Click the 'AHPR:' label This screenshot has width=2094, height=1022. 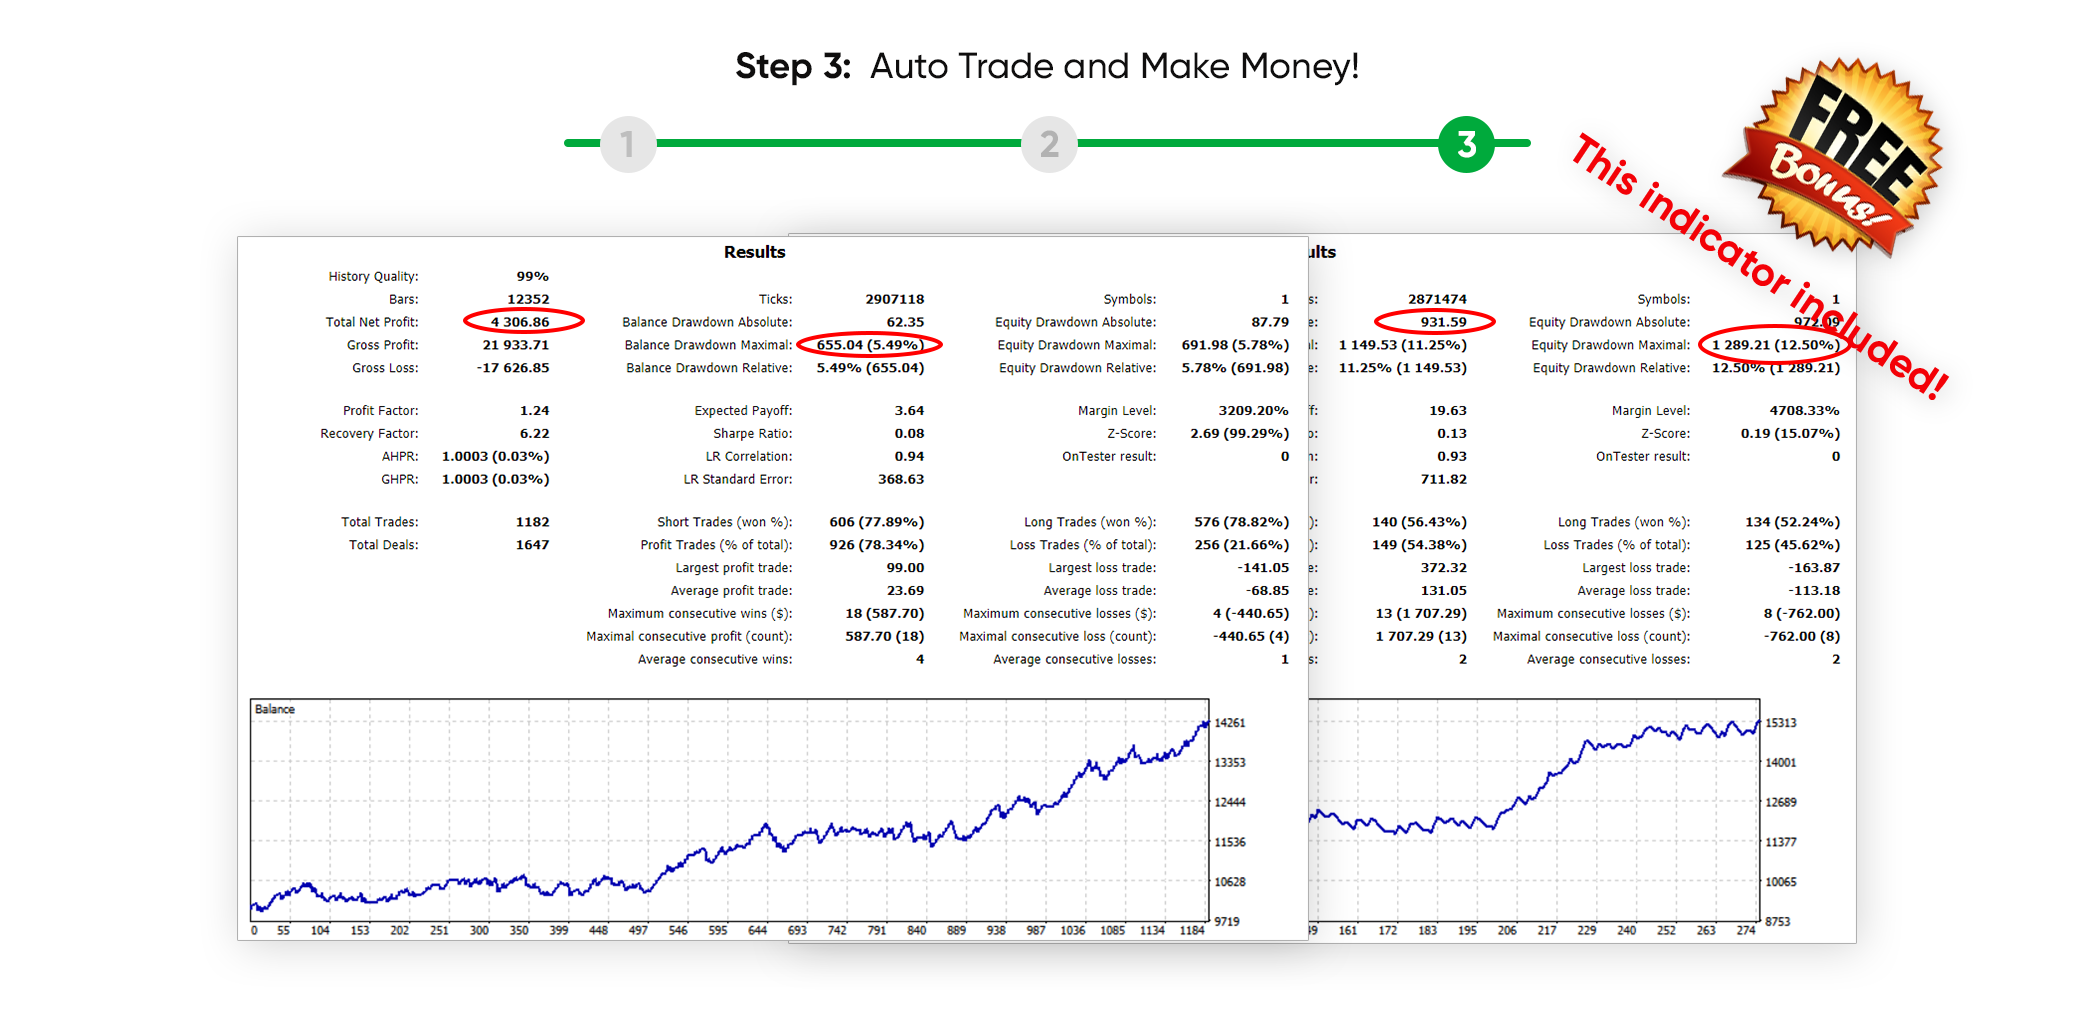[x=400, y=456]
